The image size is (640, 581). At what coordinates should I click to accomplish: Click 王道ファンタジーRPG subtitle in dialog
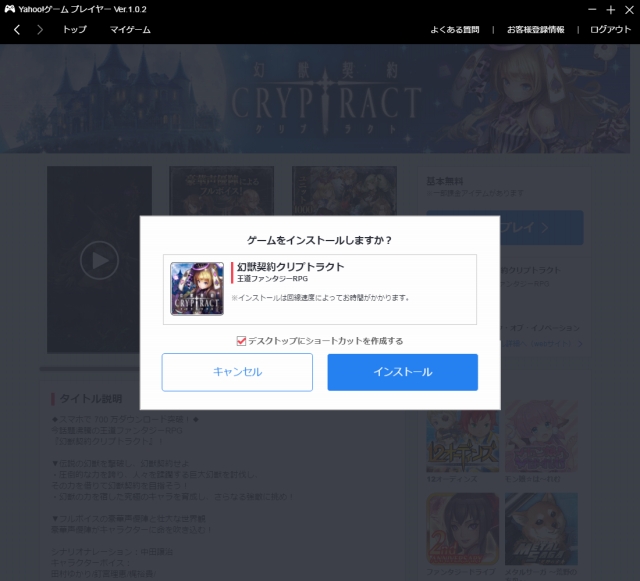[x=272, y=278]
